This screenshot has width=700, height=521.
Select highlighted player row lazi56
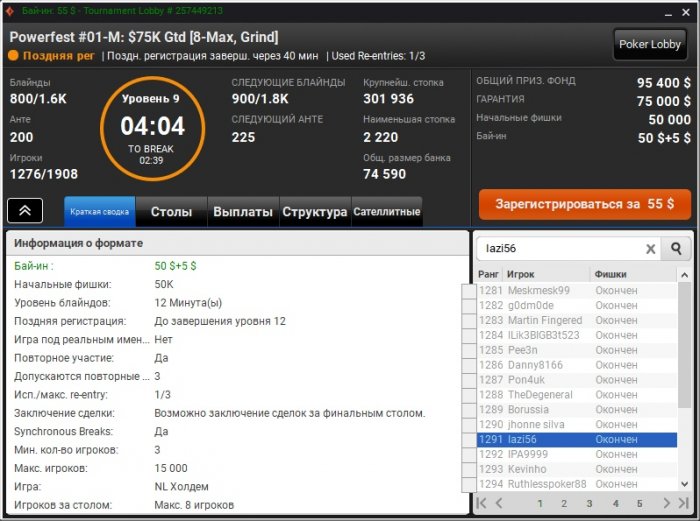[577, 439]
